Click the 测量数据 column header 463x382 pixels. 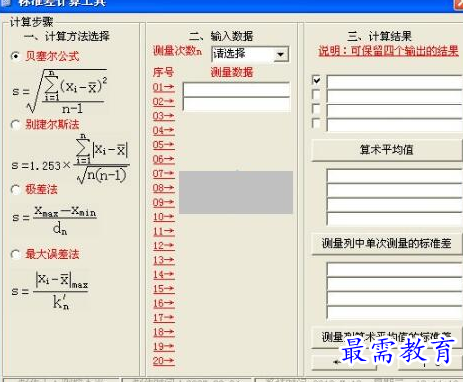[x=232, y=72]
